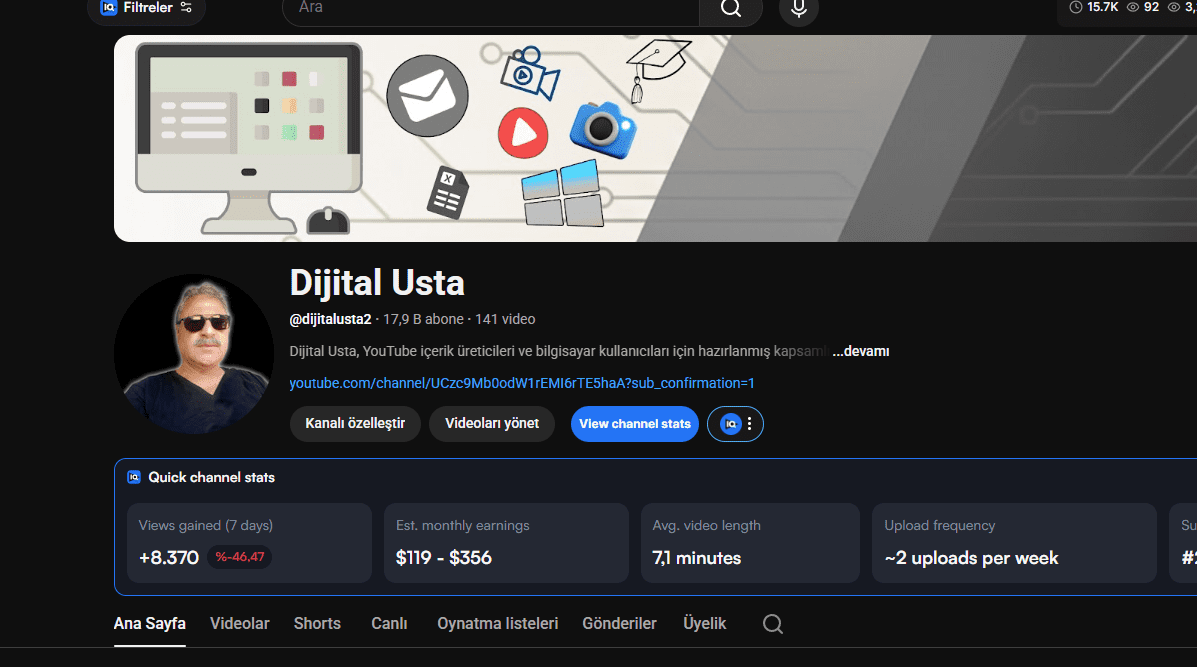Screen dimensions: 1197x667
Task: Open the channel tab bar search icon
Action: tap(772, 623)
